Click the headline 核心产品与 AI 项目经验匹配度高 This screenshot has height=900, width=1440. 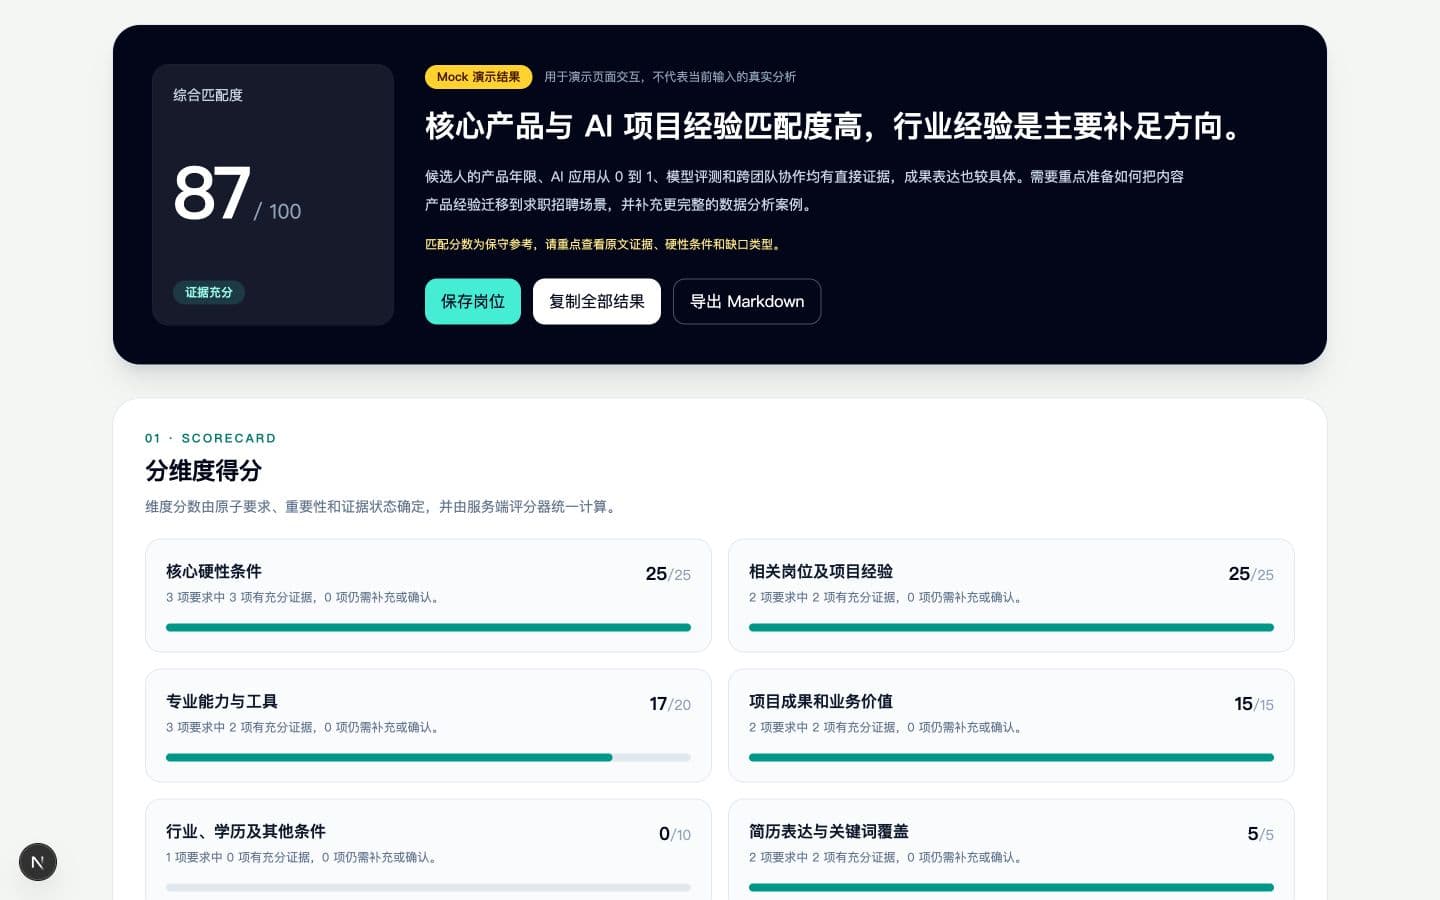click(835, 127)
